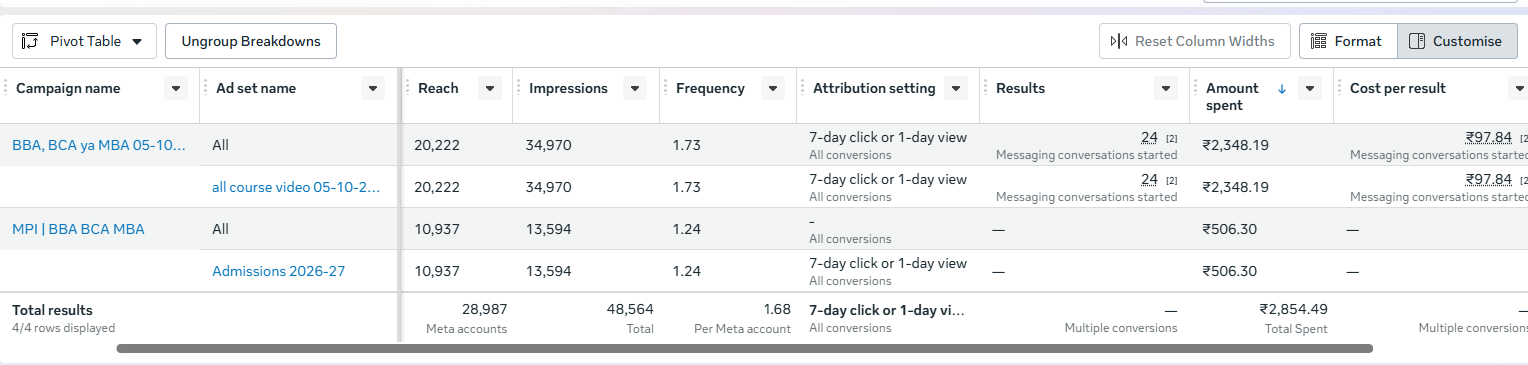The height and width of the screenshot is (365, 1528).
Task: Open Frequency column dropdown arrow
Action: [772, 89]
